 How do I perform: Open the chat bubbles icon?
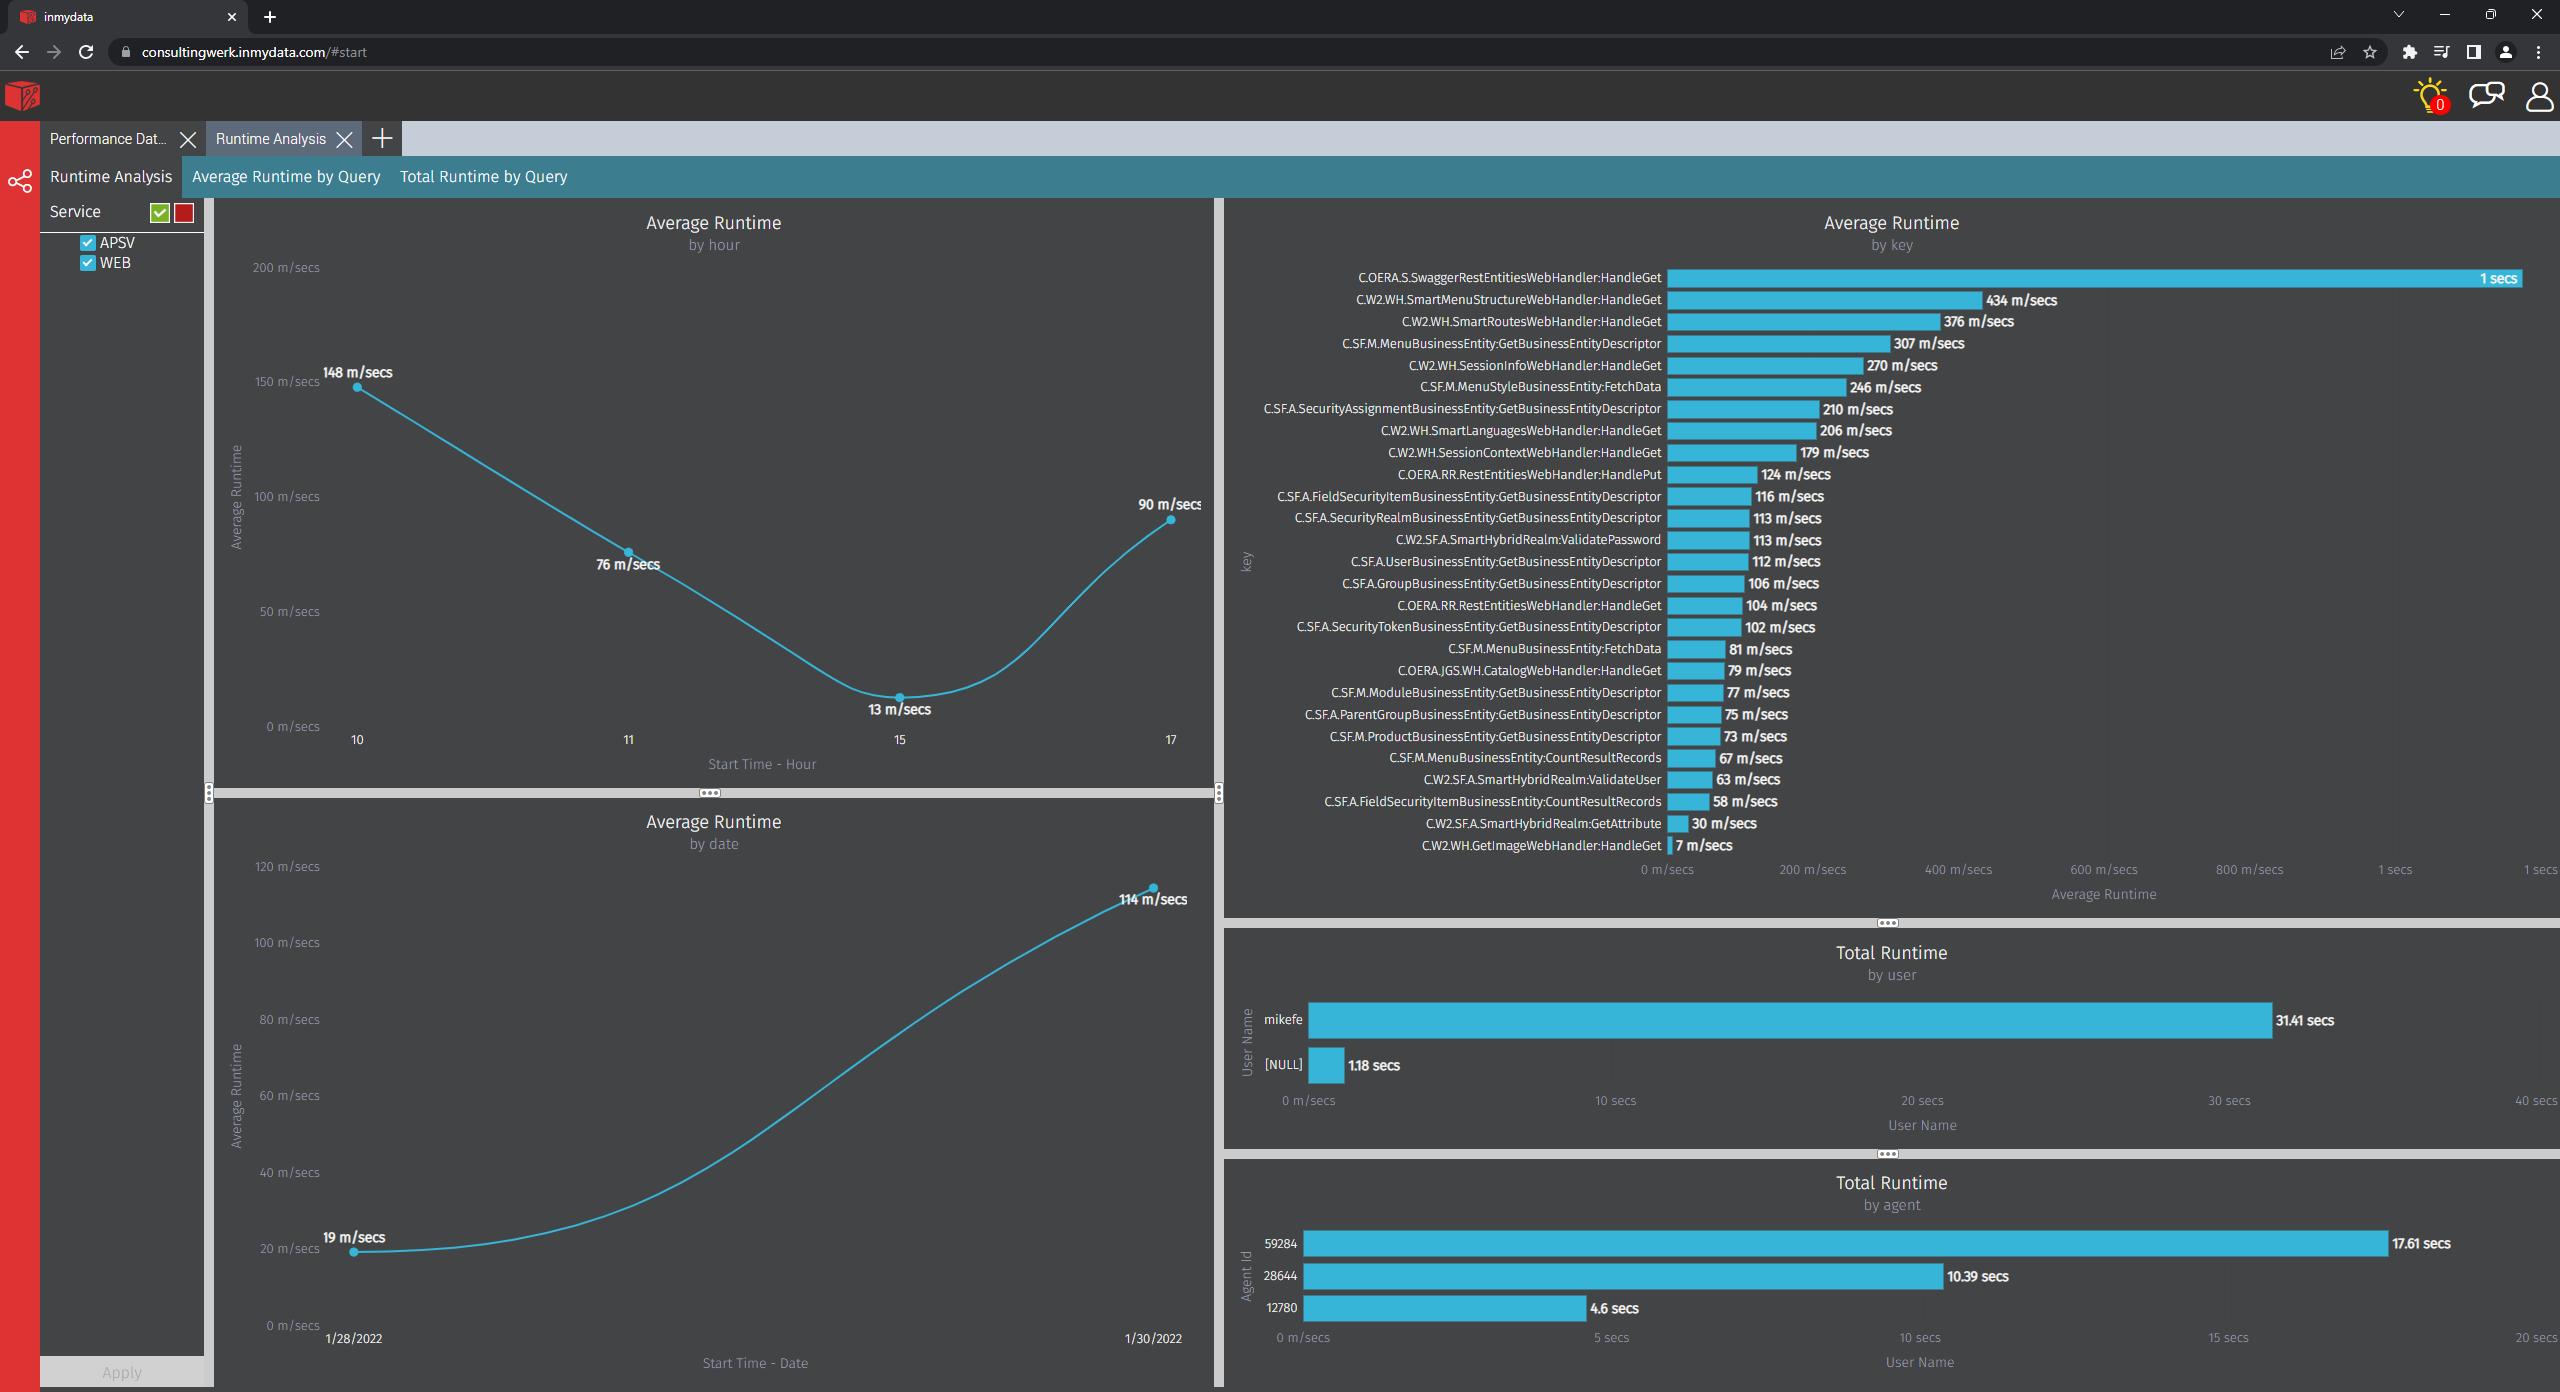click(2486, 95)
